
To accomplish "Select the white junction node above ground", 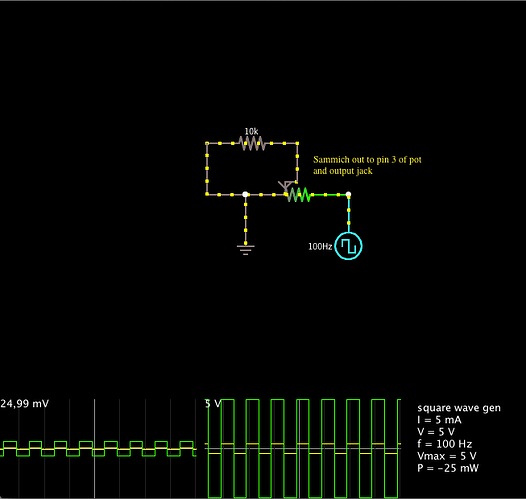I will (245, 195).
